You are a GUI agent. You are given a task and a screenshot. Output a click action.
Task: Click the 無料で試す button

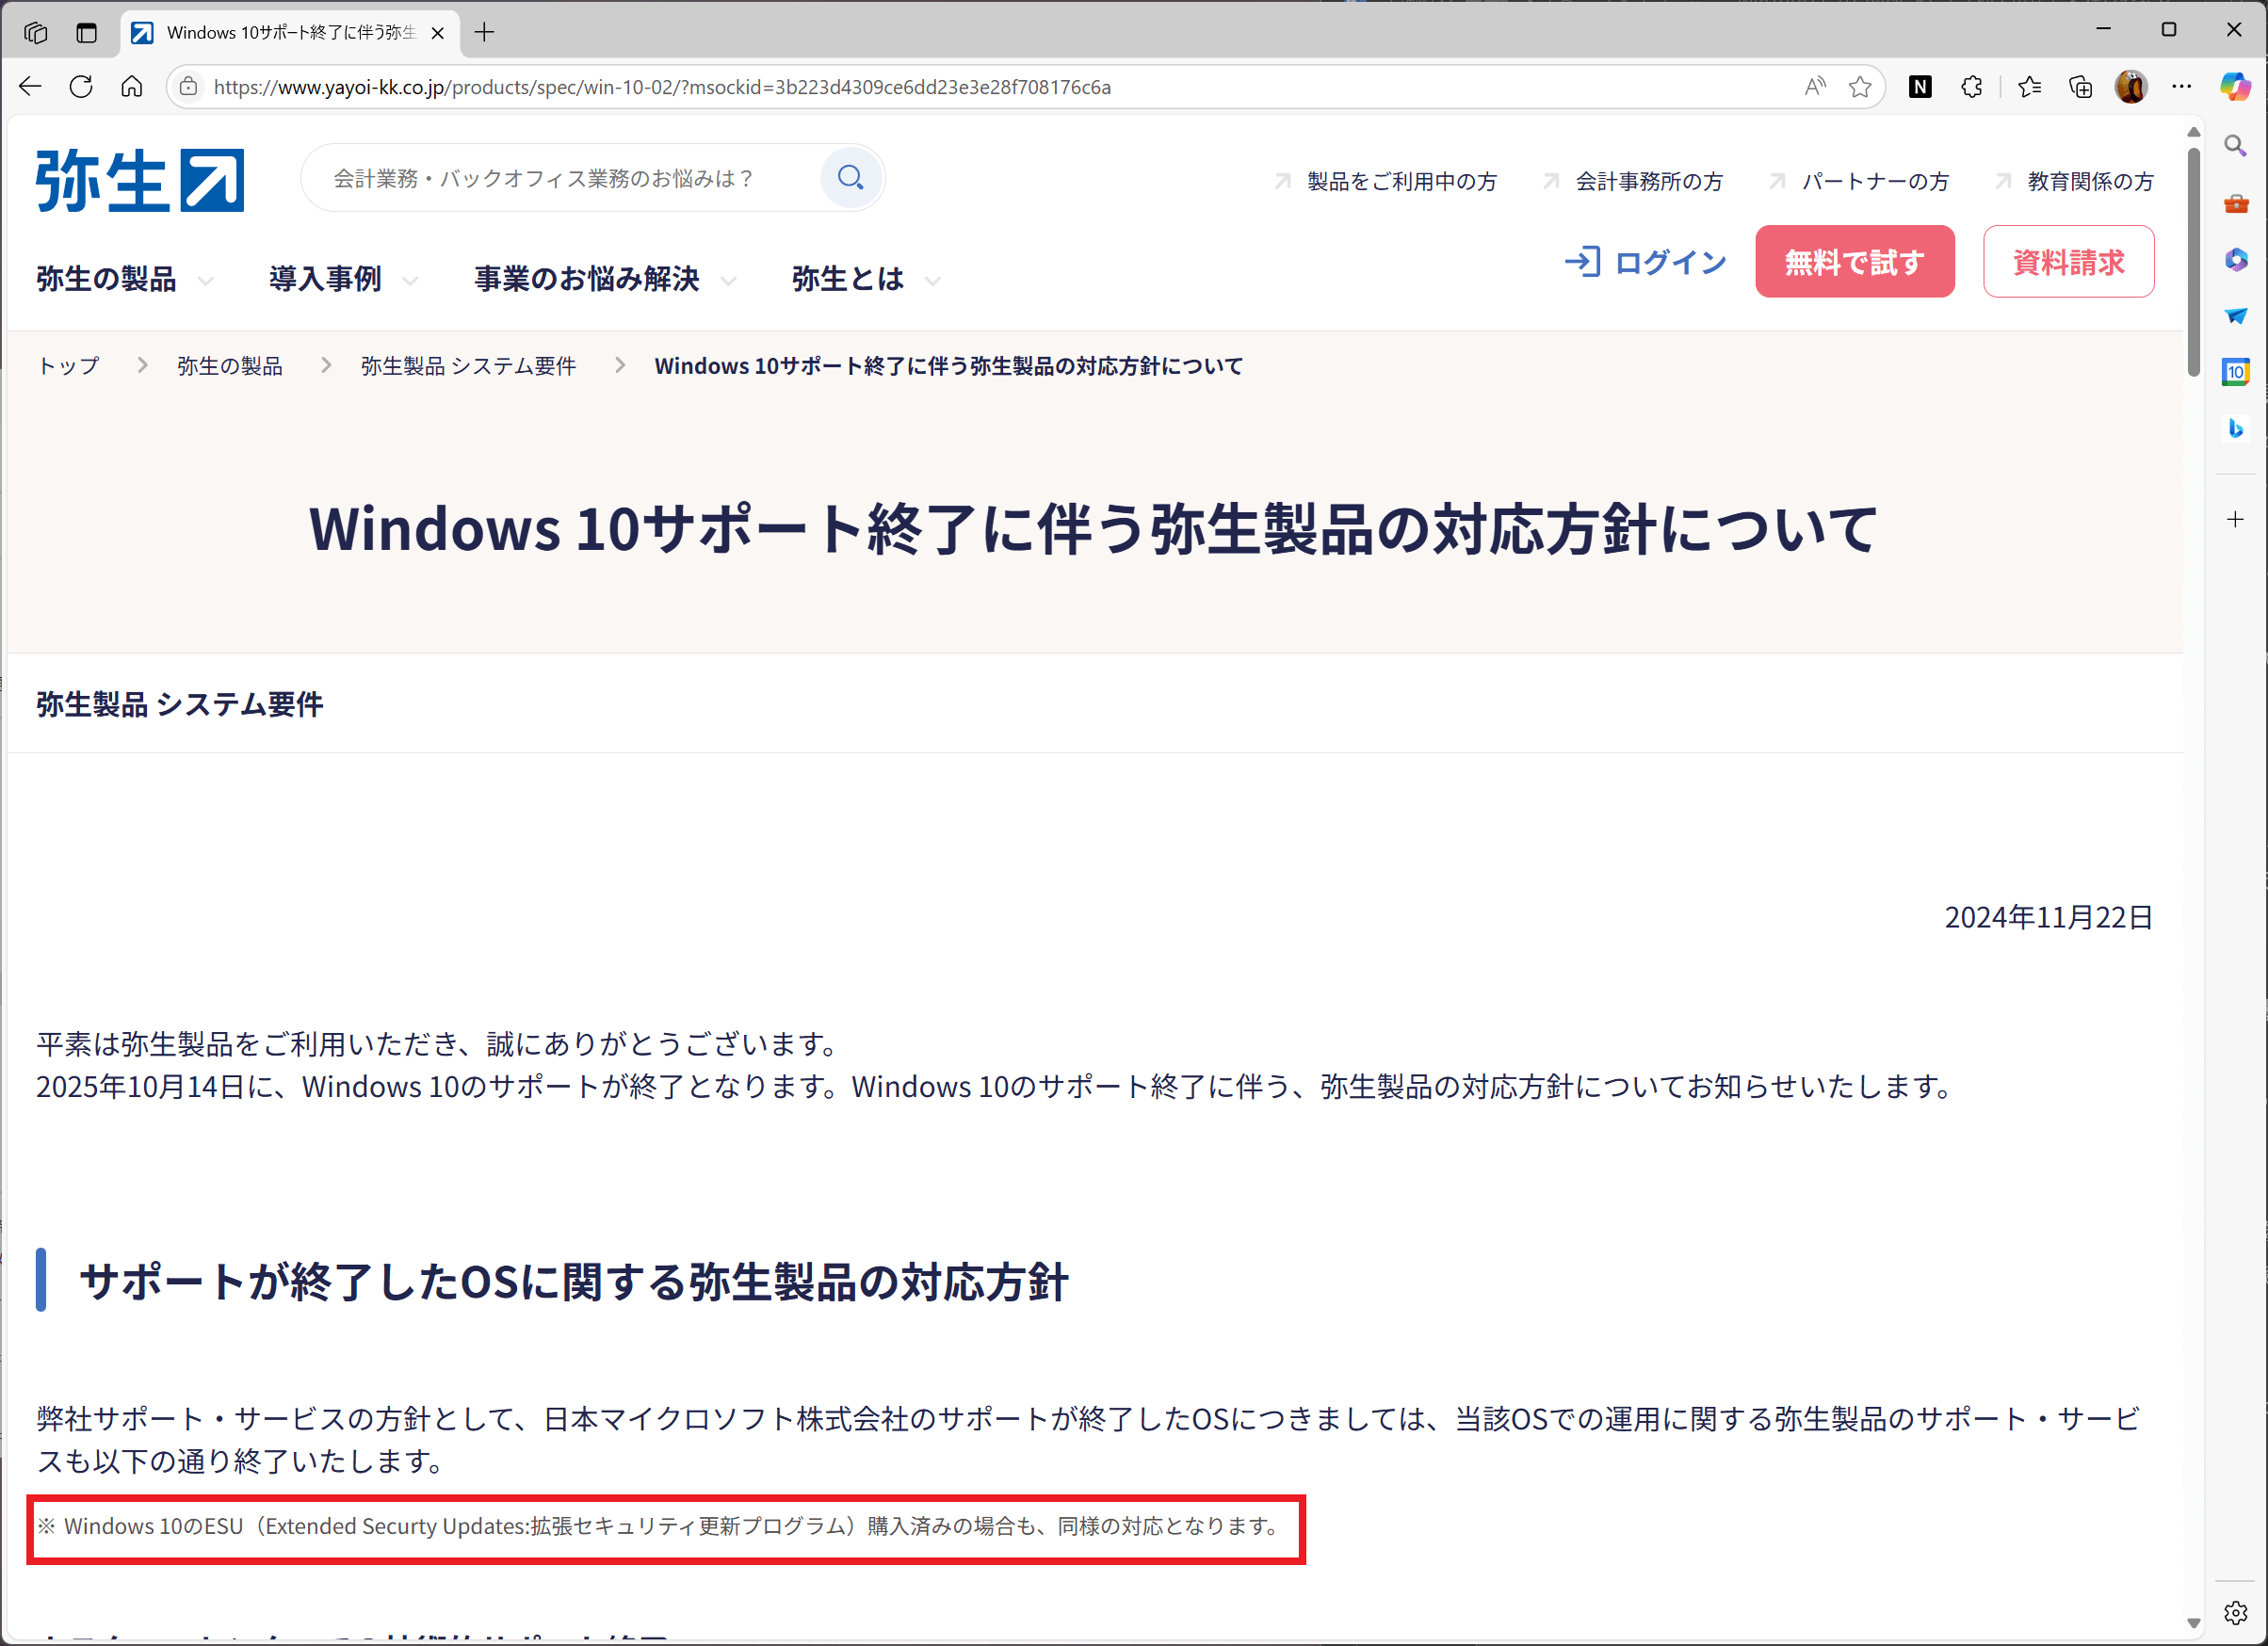click(1854, 262)
